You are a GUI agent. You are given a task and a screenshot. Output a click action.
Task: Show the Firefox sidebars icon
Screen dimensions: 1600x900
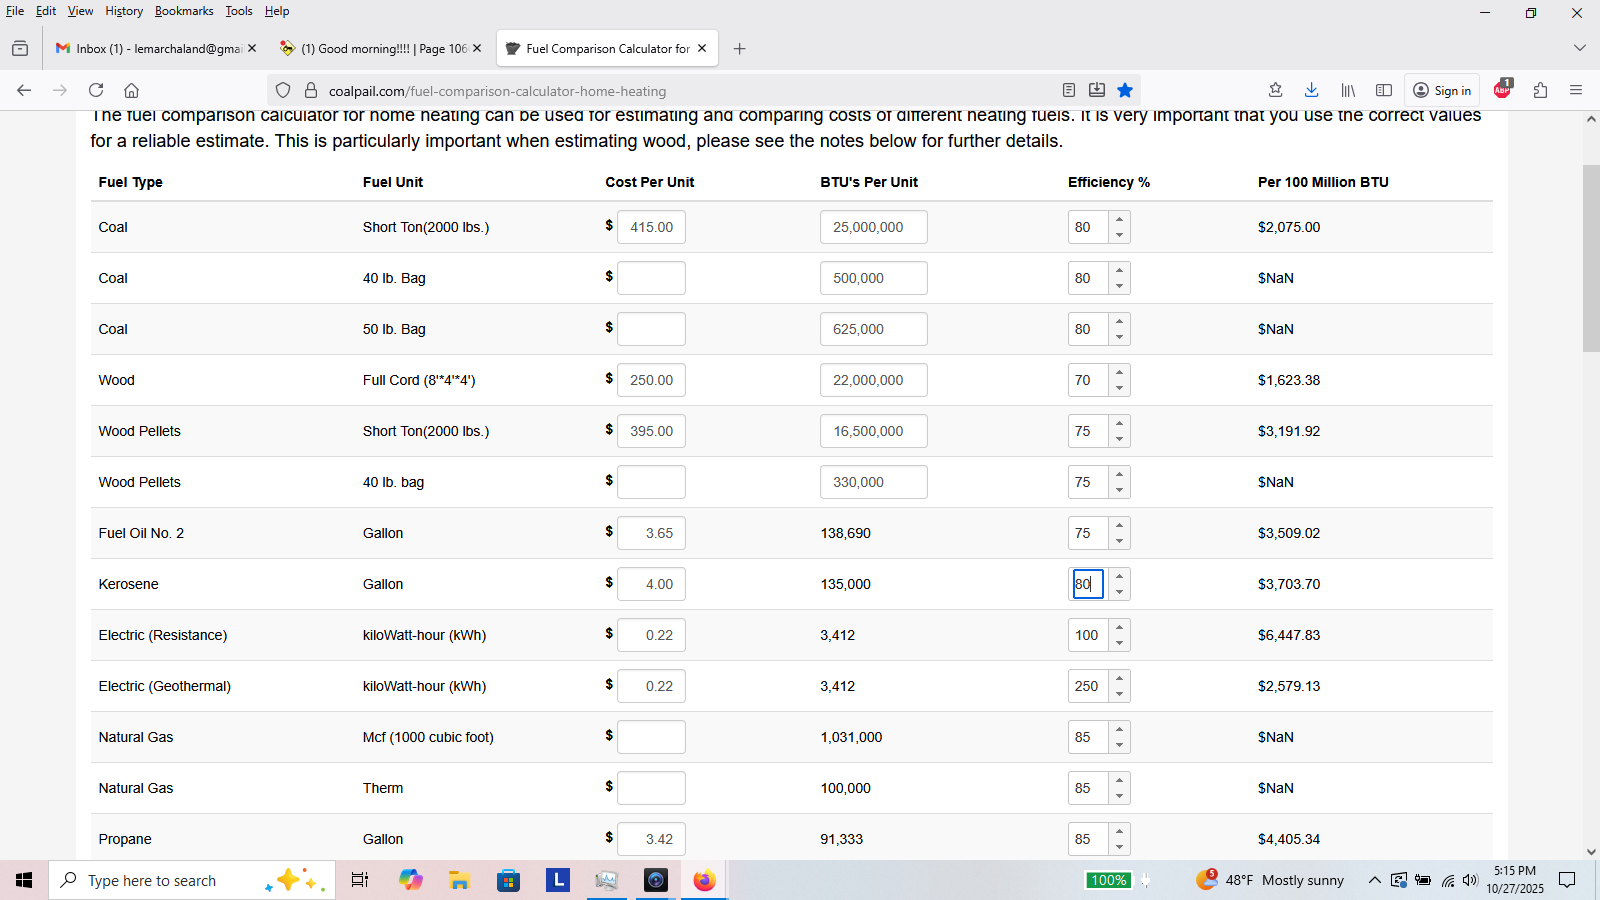[x=1384, y=90]
